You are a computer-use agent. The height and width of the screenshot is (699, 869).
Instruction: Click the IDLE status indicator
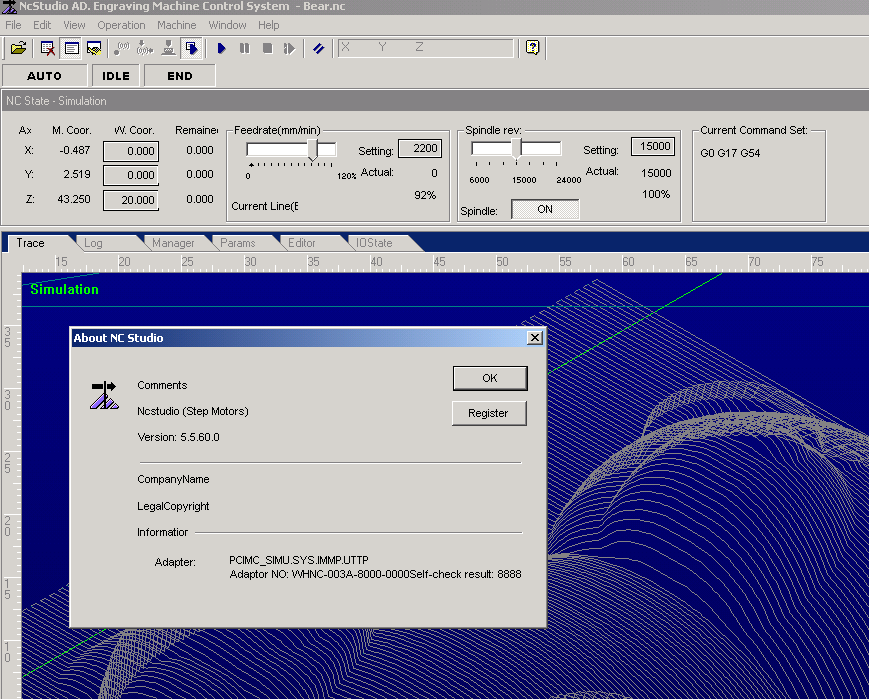(116, 76)
